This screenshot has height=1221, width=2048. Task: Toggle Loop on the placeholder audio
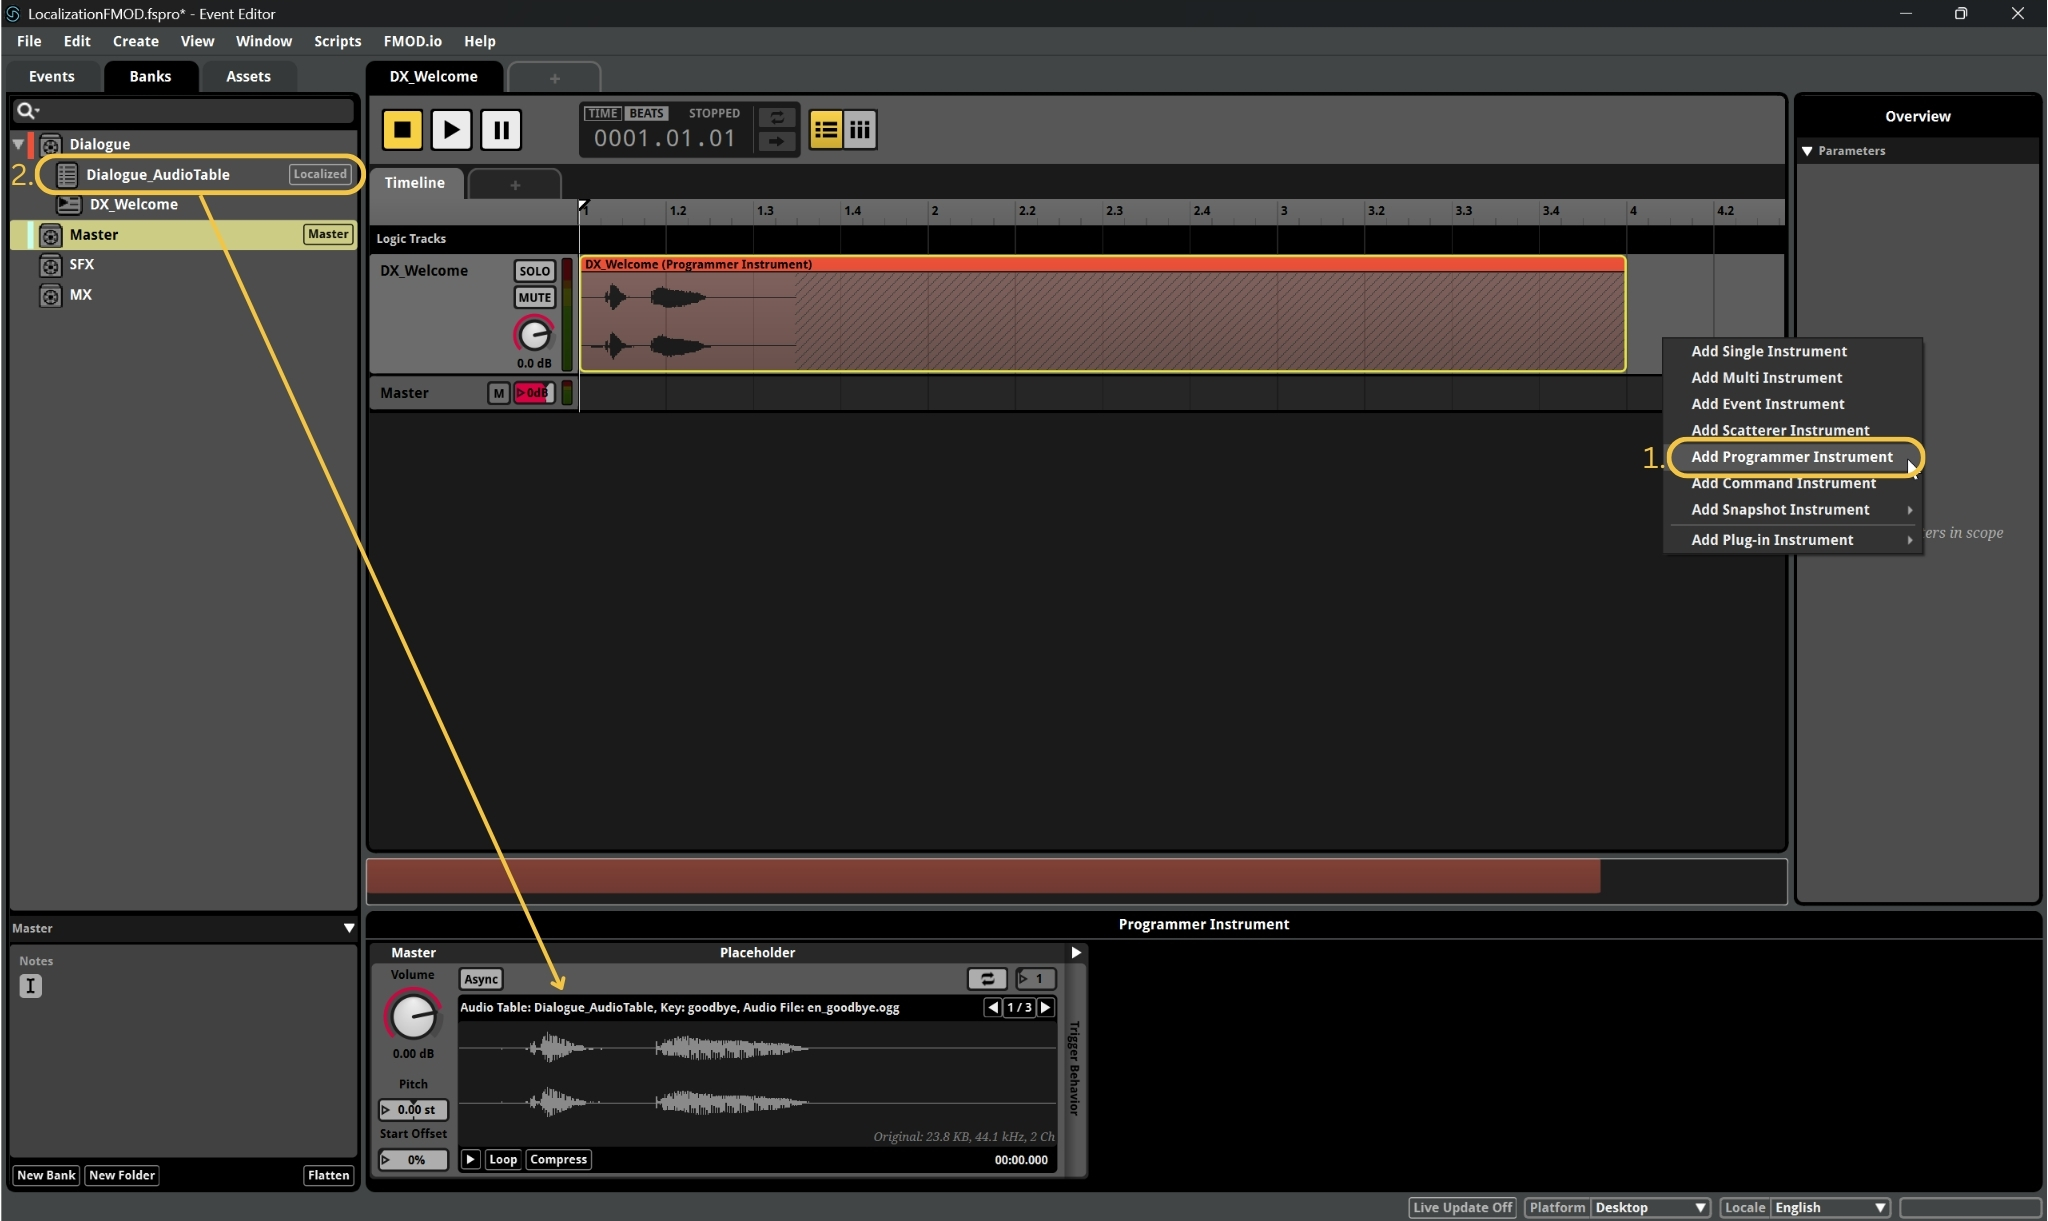pos(503,1159)
